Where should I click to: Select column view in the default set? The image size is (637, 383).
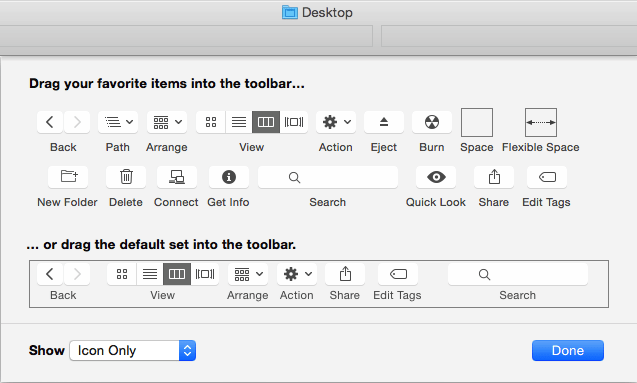point(177,274)
